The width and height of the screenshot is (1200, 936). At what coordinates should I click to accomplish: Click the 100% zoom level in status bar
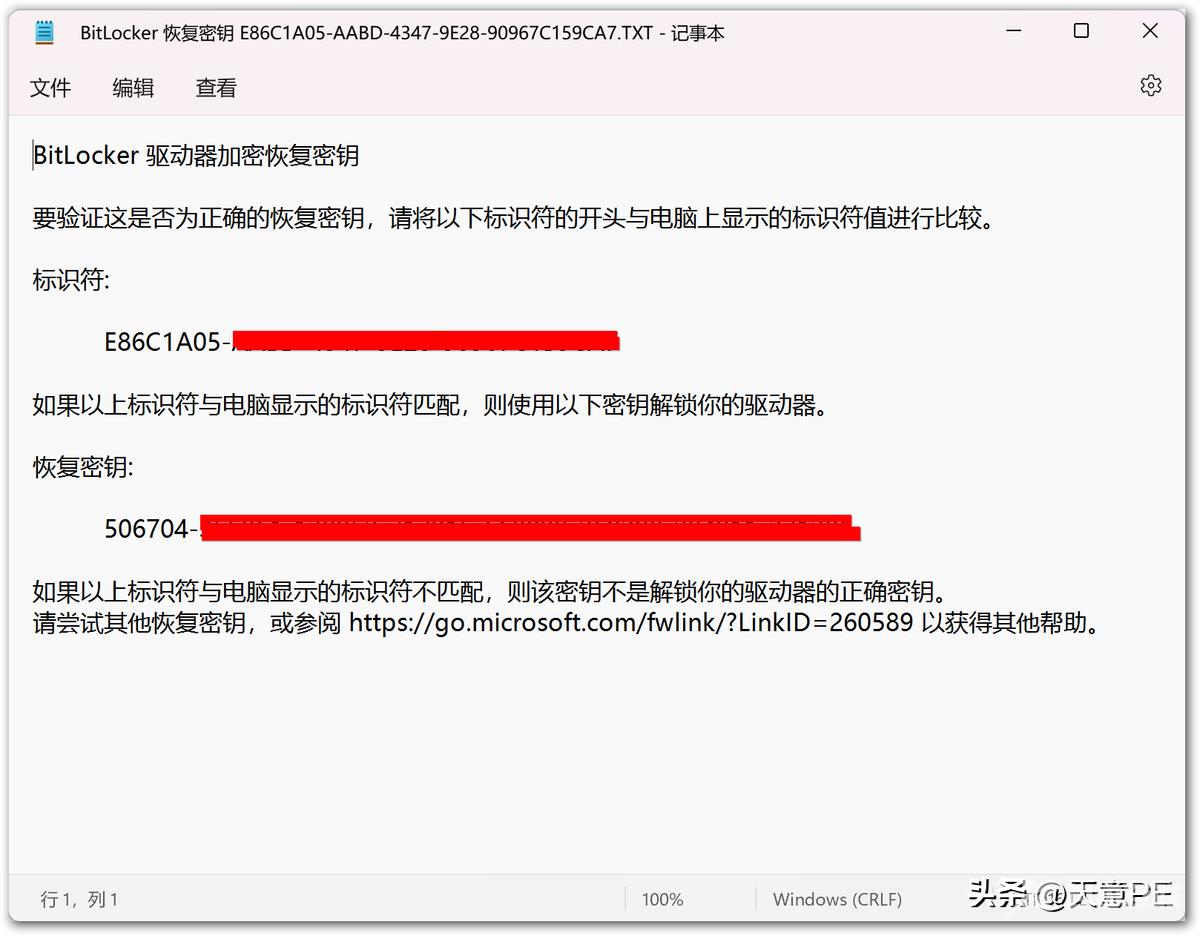(662, 899)
